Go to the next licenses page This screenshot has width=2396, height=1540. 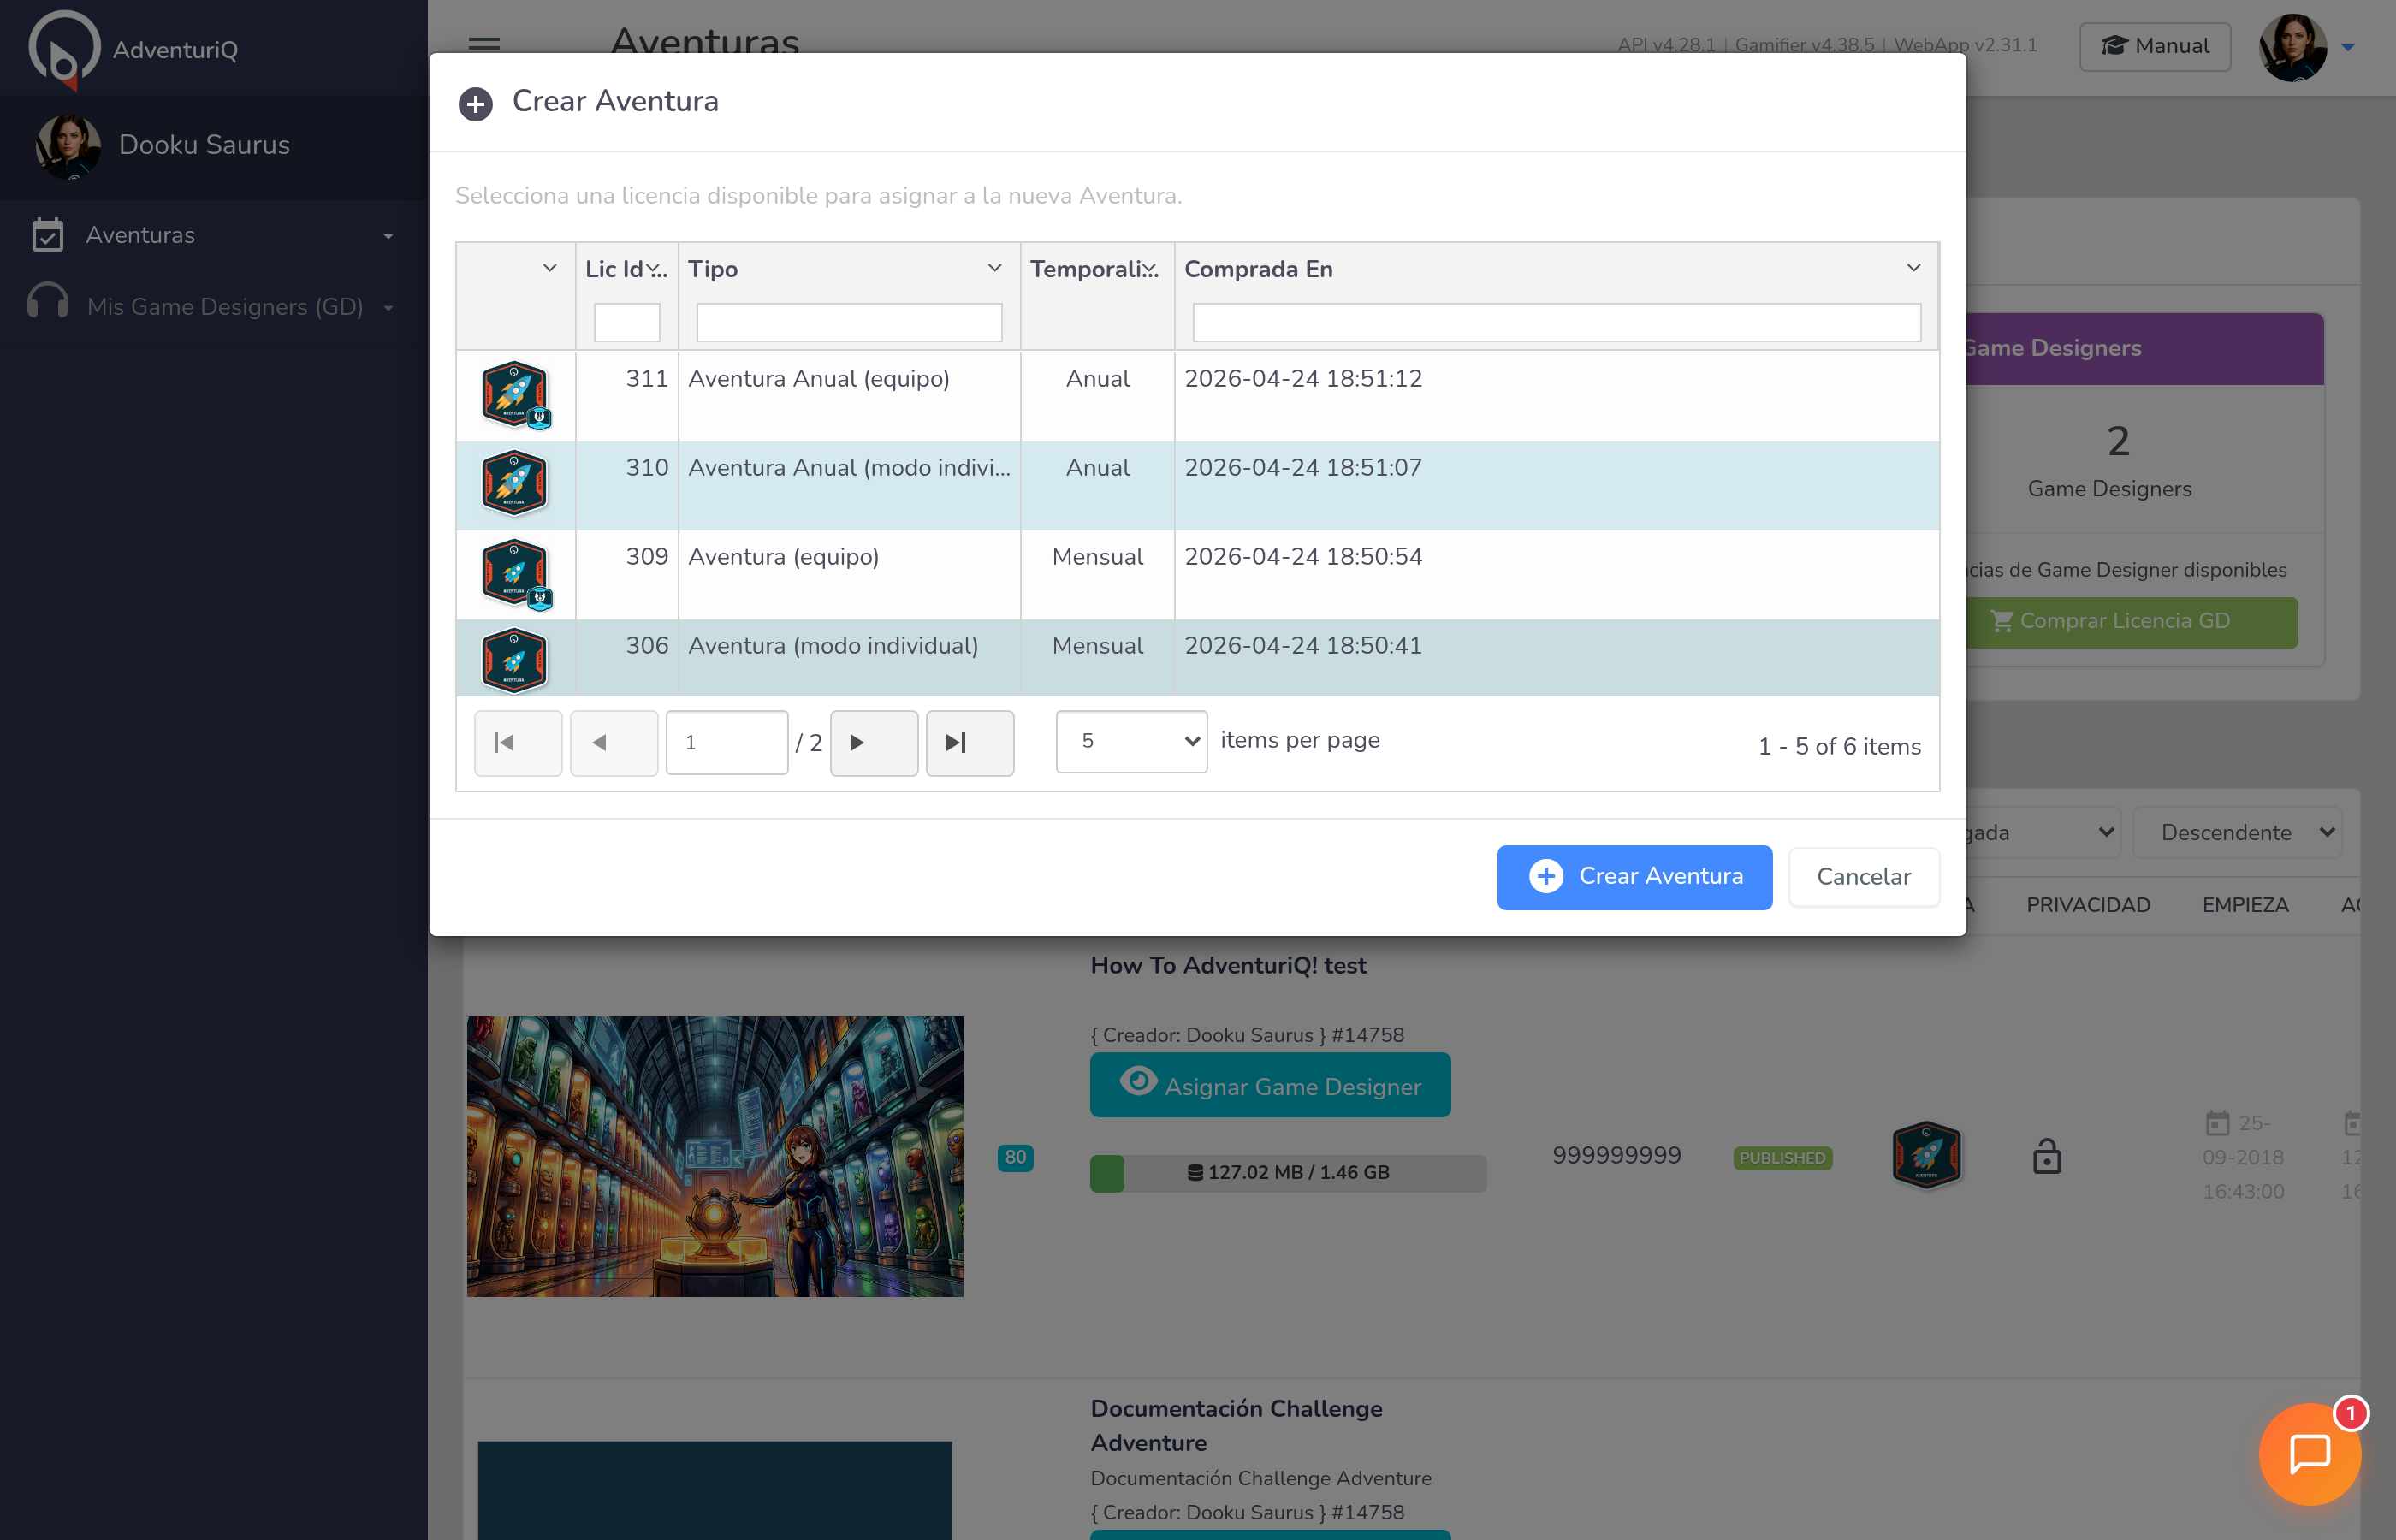(874, 743)
